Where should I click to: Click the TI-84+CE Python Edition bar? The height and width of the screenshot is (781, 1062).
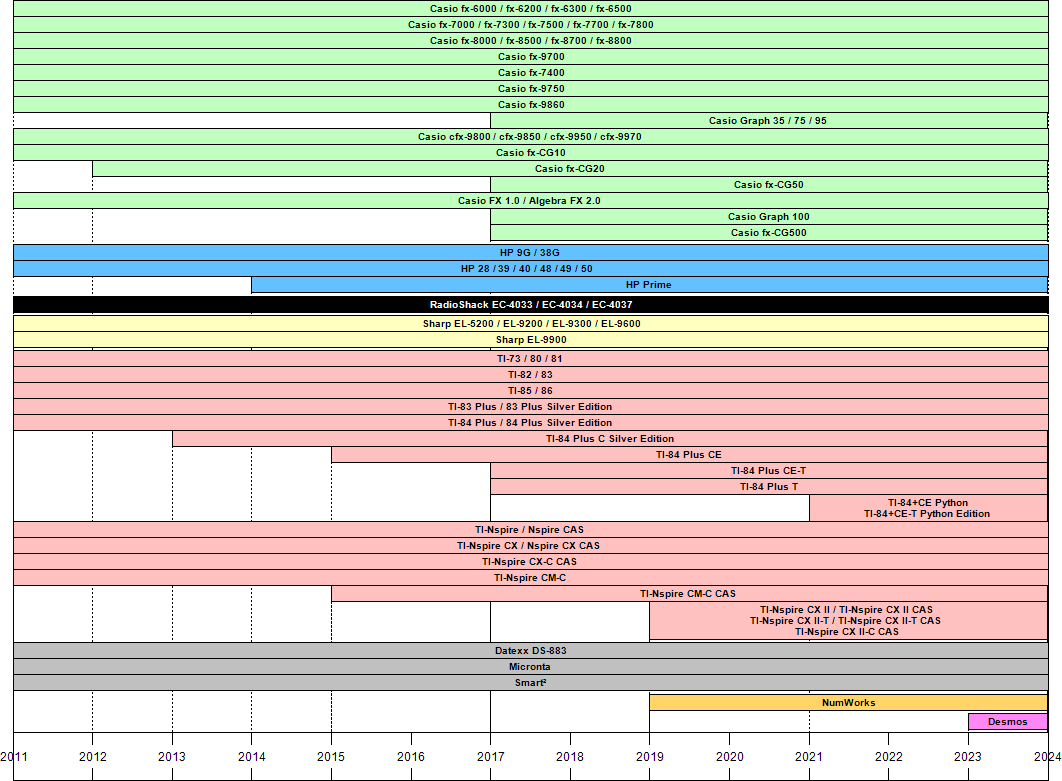coord(929,508)
